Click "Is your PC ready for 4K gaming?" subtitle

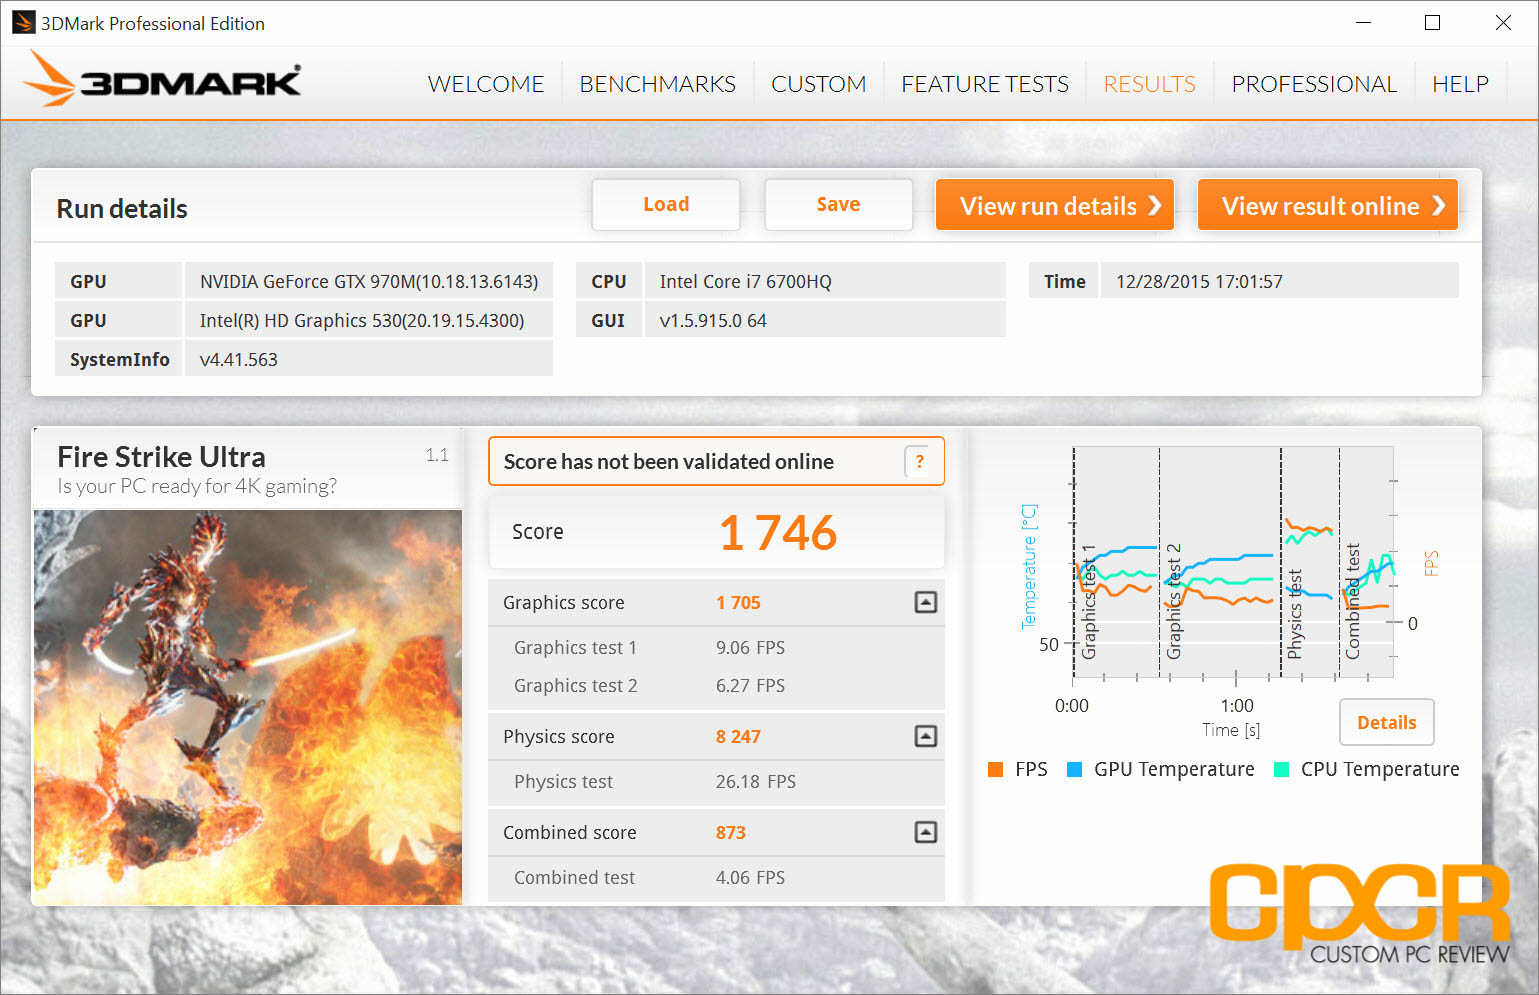point(197,486)
